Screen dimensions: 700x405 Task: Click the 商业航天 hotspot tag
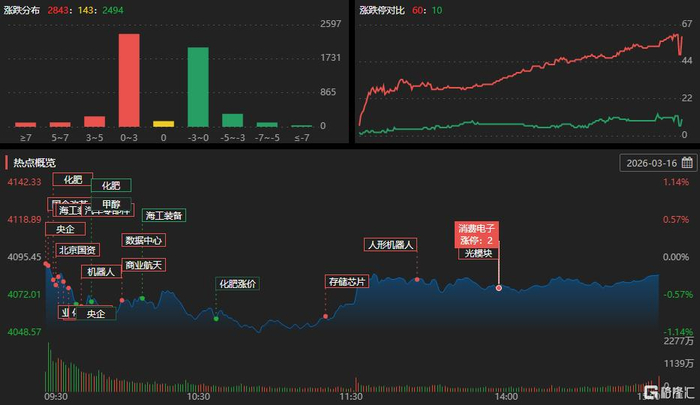coord(143,265)
